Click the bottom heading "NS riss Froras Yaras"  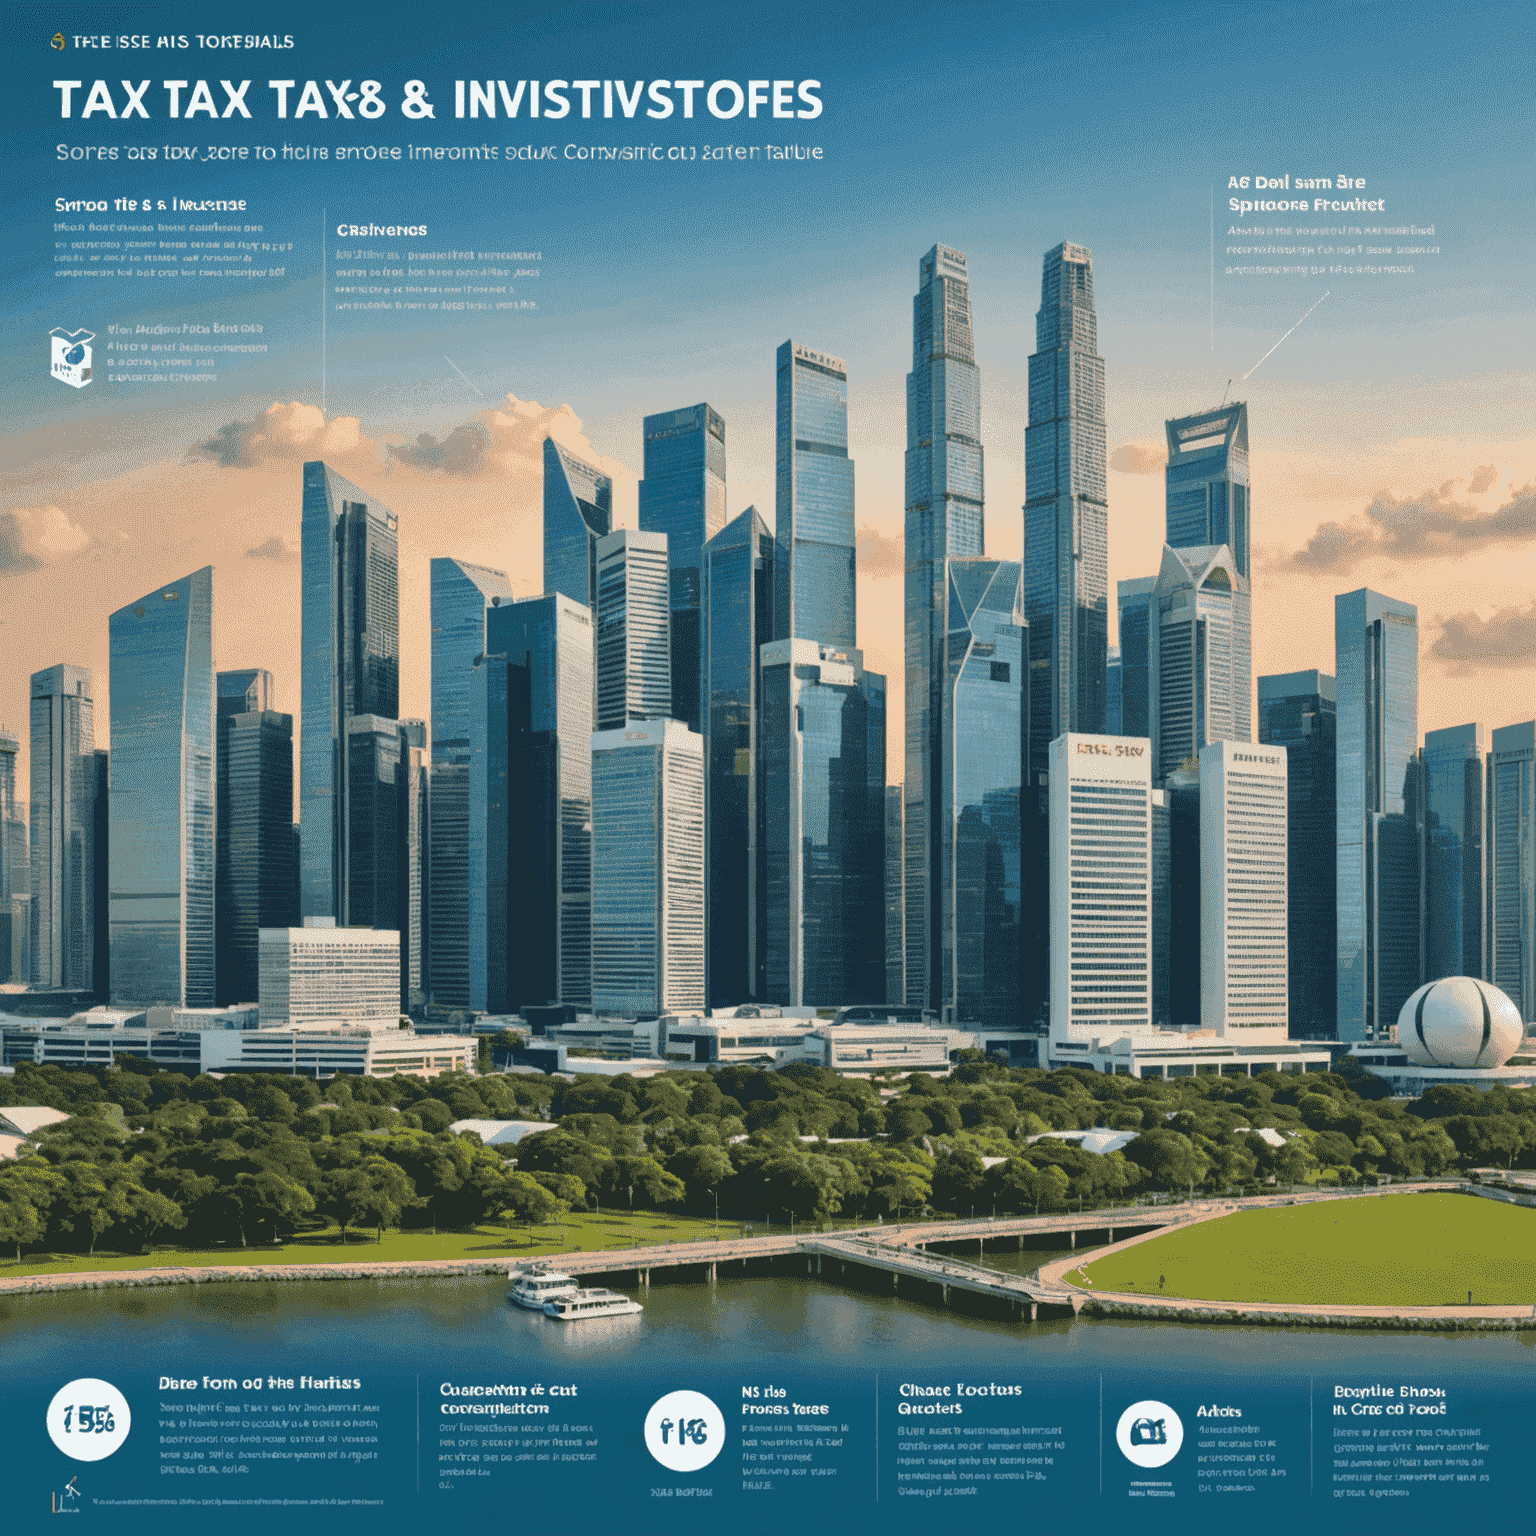[x=784, y=1400]
